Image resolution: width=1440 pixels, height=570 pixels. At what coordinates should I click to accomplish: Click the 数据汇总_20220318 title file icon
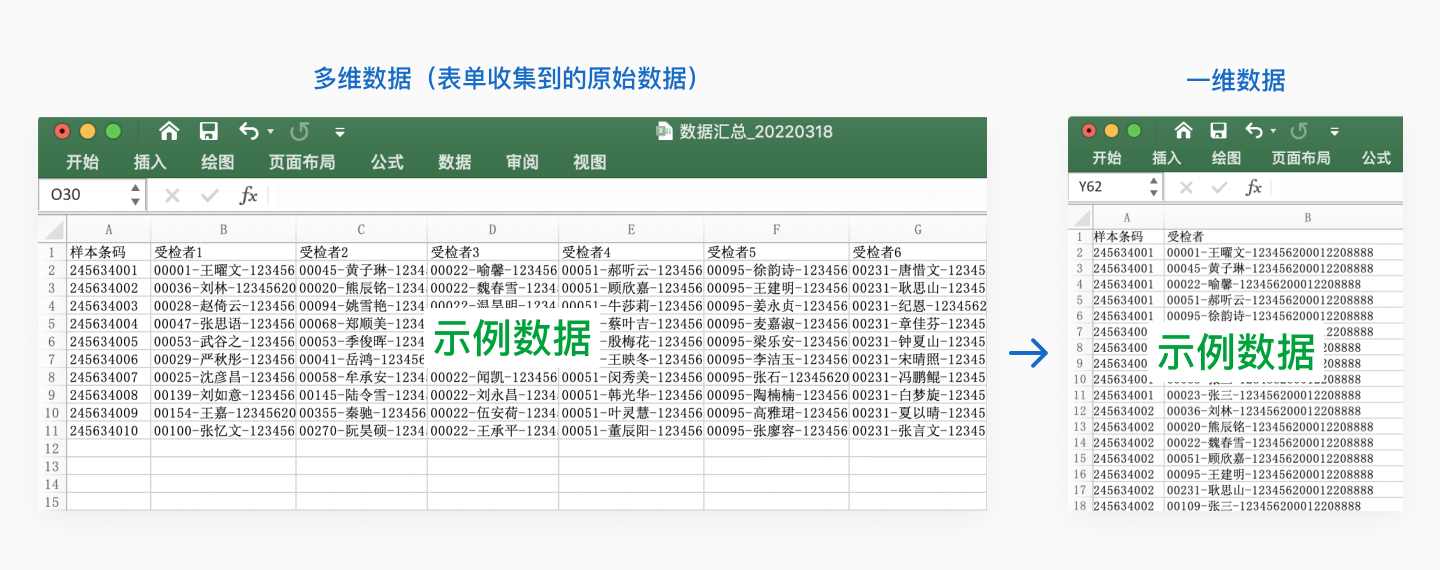[665, 131]
